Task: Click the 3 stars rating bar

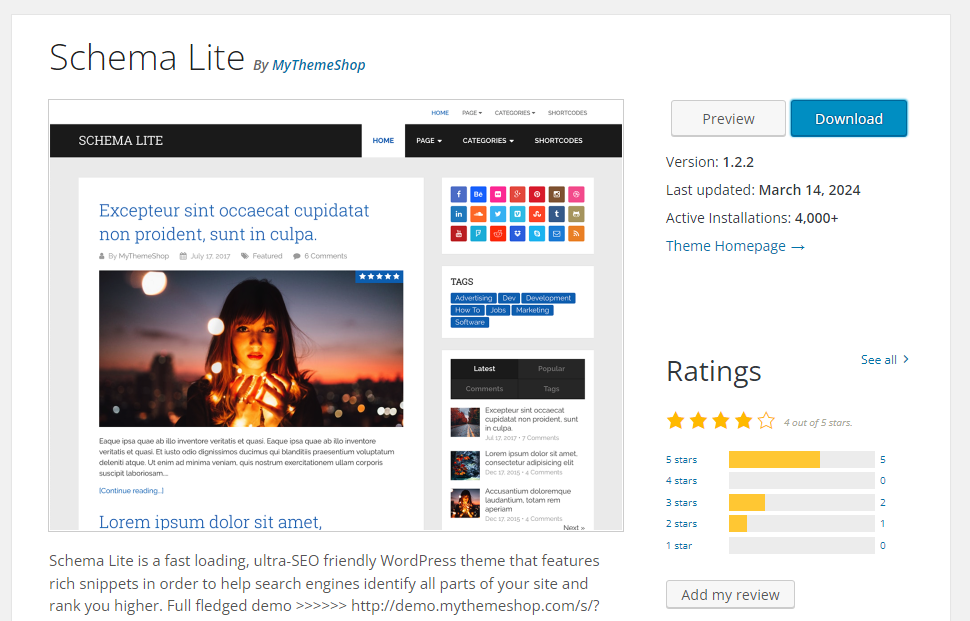Action: click(802, 502)
